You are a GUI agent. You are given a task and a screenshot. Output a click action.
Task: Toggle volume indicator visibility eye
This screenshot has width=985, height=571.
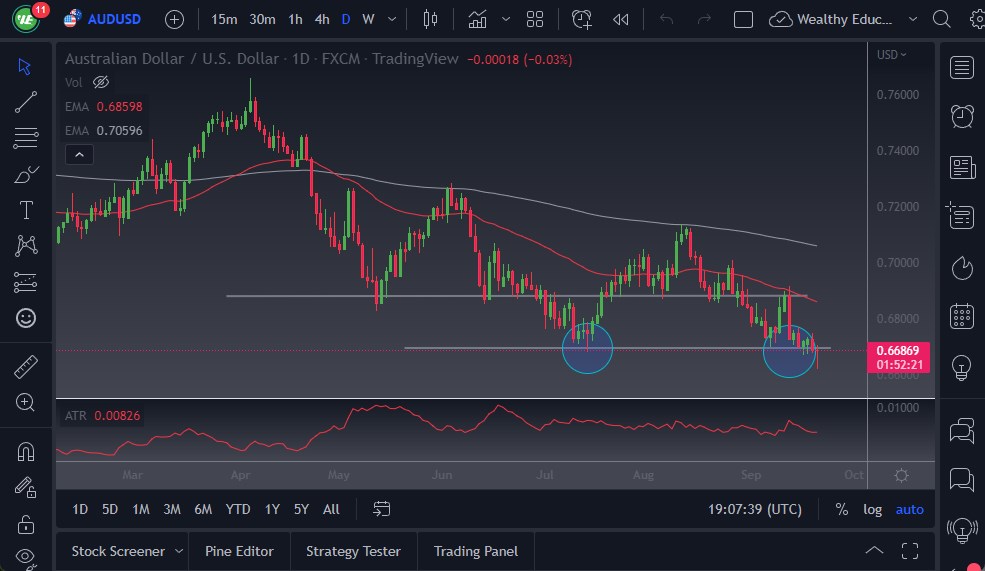[100, 82]
